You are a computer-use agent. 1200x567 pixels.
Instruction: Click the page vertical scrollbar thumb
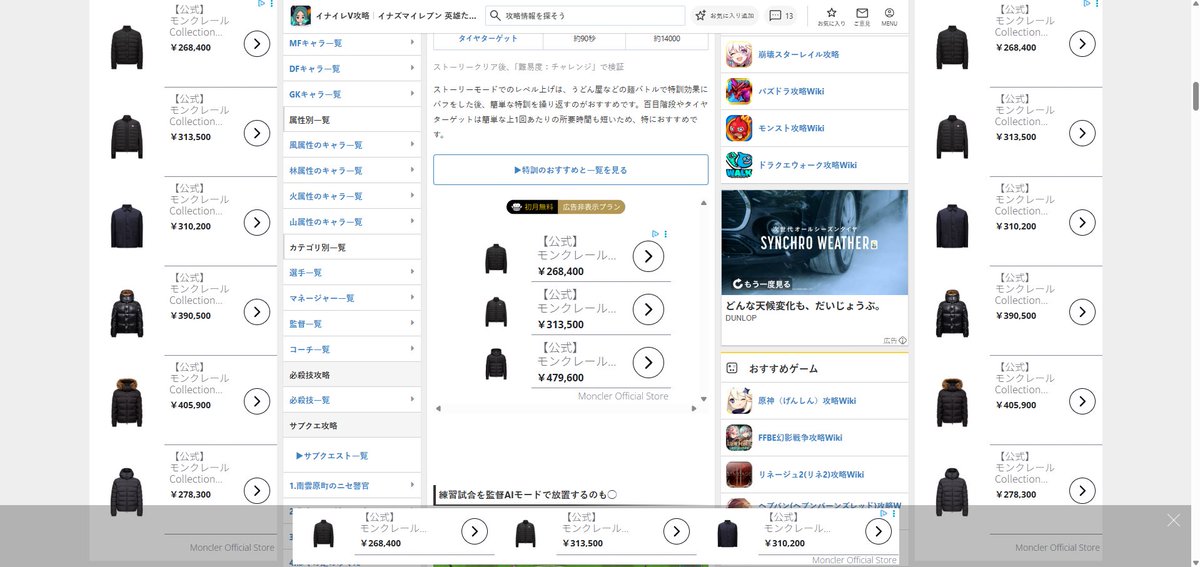pos(1194,96)
